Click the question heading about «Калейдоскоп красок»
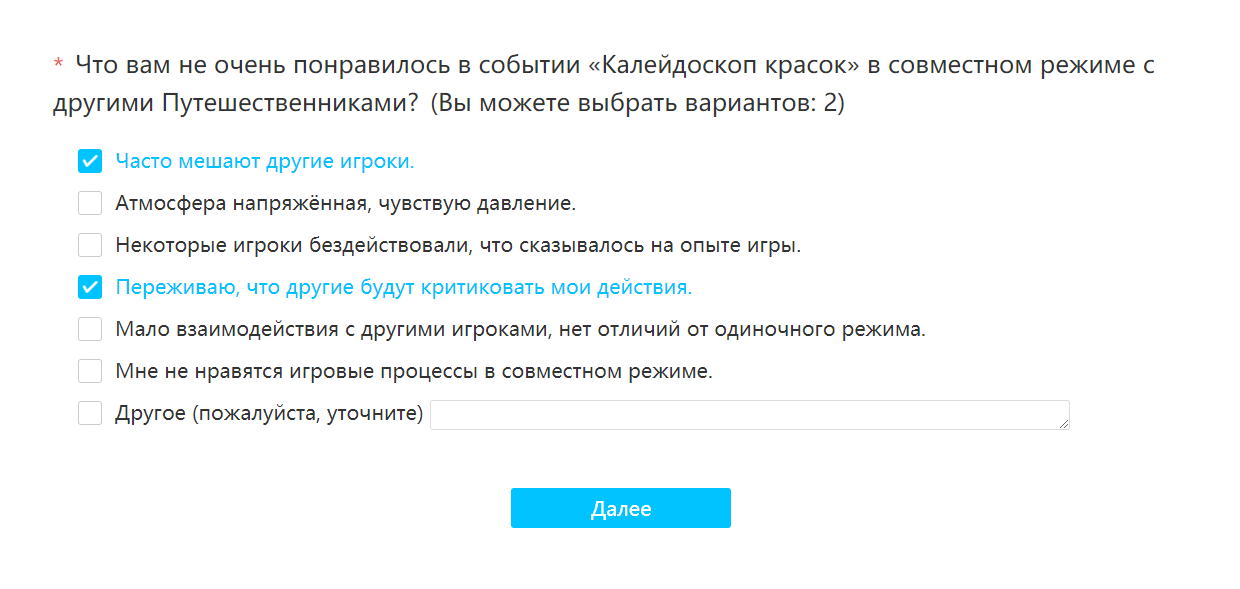The height and width of the screenshot is (589, 1240). 604,85
